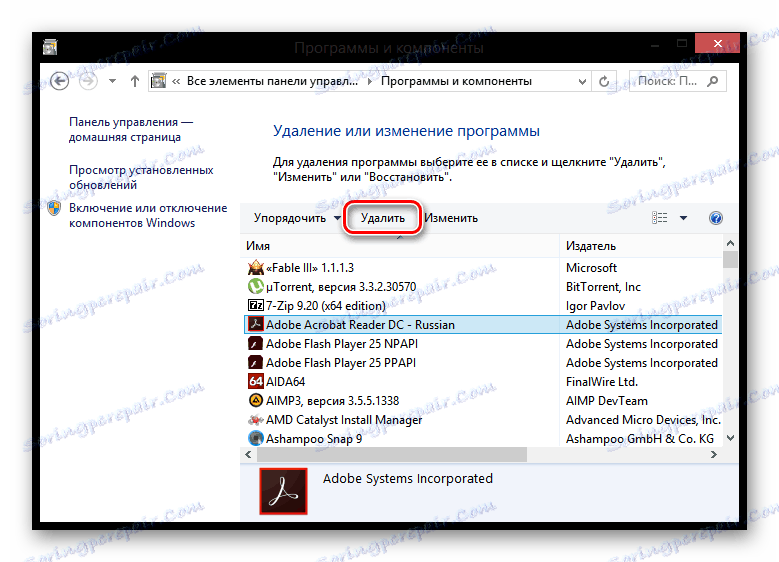Viewport: 779px width, 562px height.
Task: Select 'Adobe Acrobat Reader DC - Russian' row
Action: (x=483, y=324)
